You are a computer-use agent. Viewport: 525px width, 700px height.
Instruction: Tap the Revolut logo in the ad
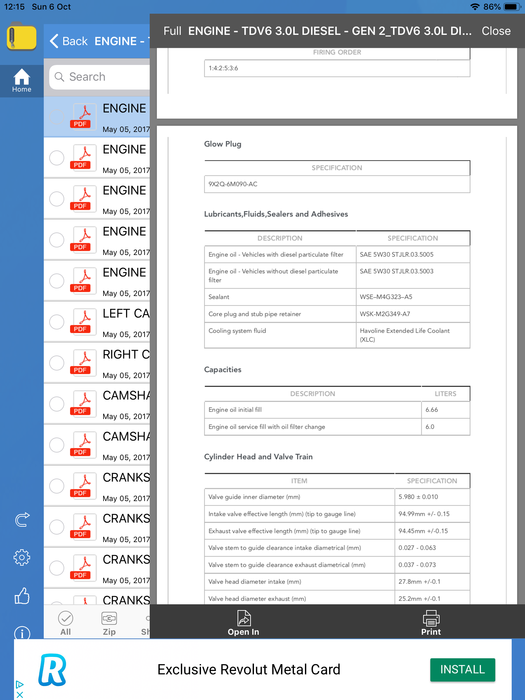click(52, 670)
